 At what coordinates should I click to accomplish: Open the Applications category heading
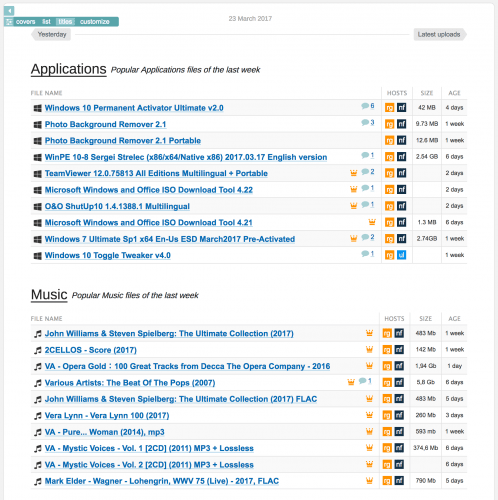tap(69, 69)
